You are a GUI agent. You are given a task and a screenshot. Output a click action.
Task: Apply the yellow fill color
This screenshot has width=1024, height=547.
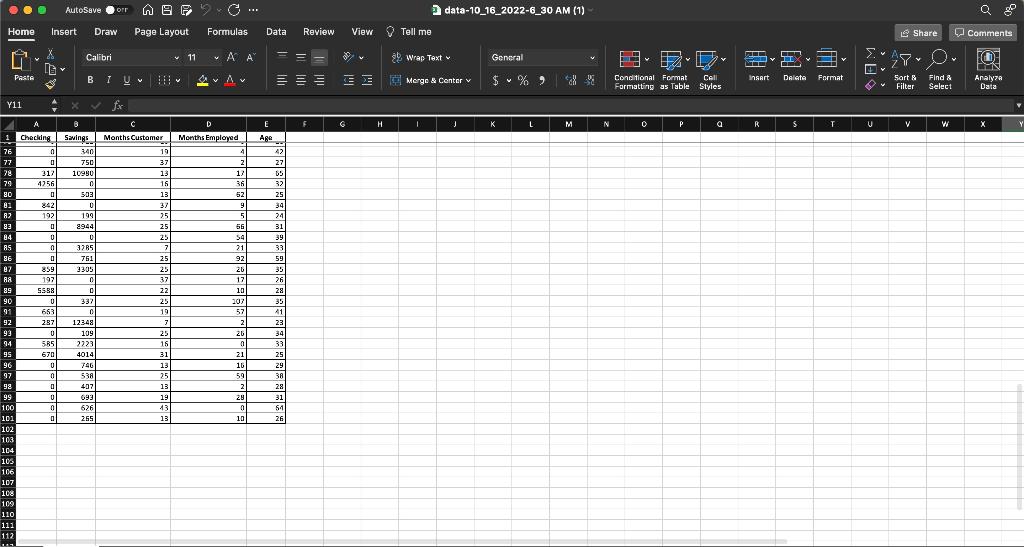click(202, 80)
